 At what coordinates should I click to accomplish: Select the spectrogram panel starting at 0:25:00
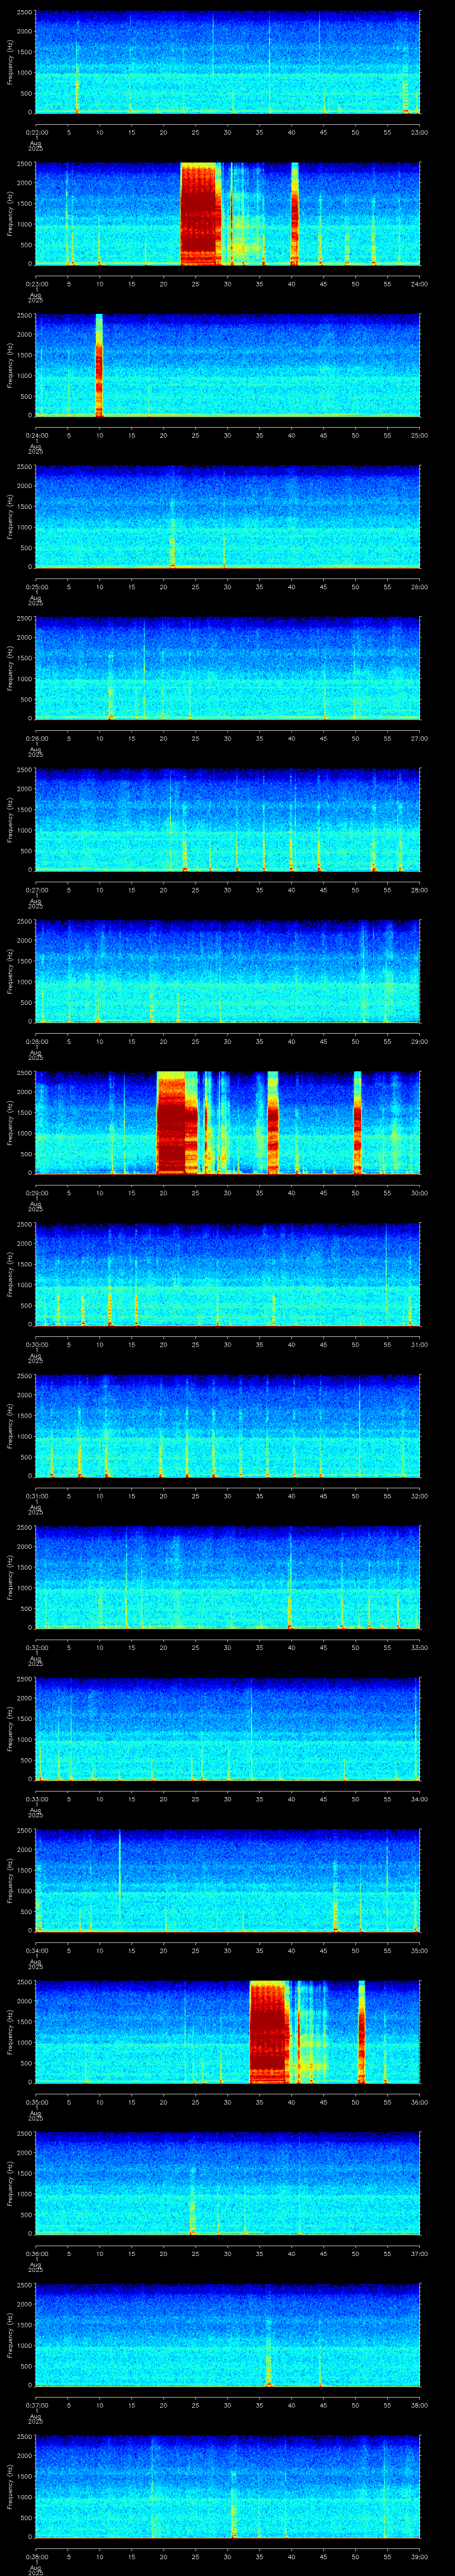(x=227, y=517)
